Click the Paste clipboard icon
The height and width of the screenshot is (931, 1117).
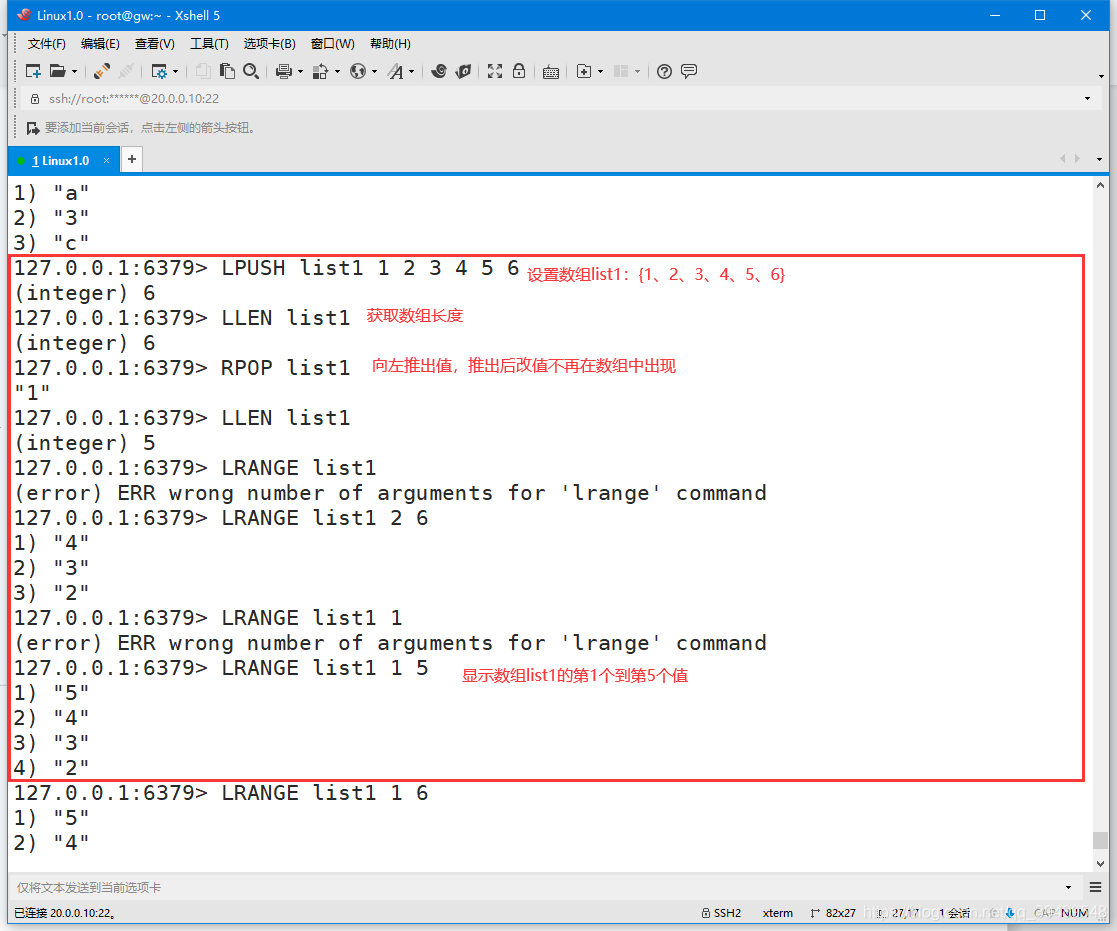(x=227, y=71)
